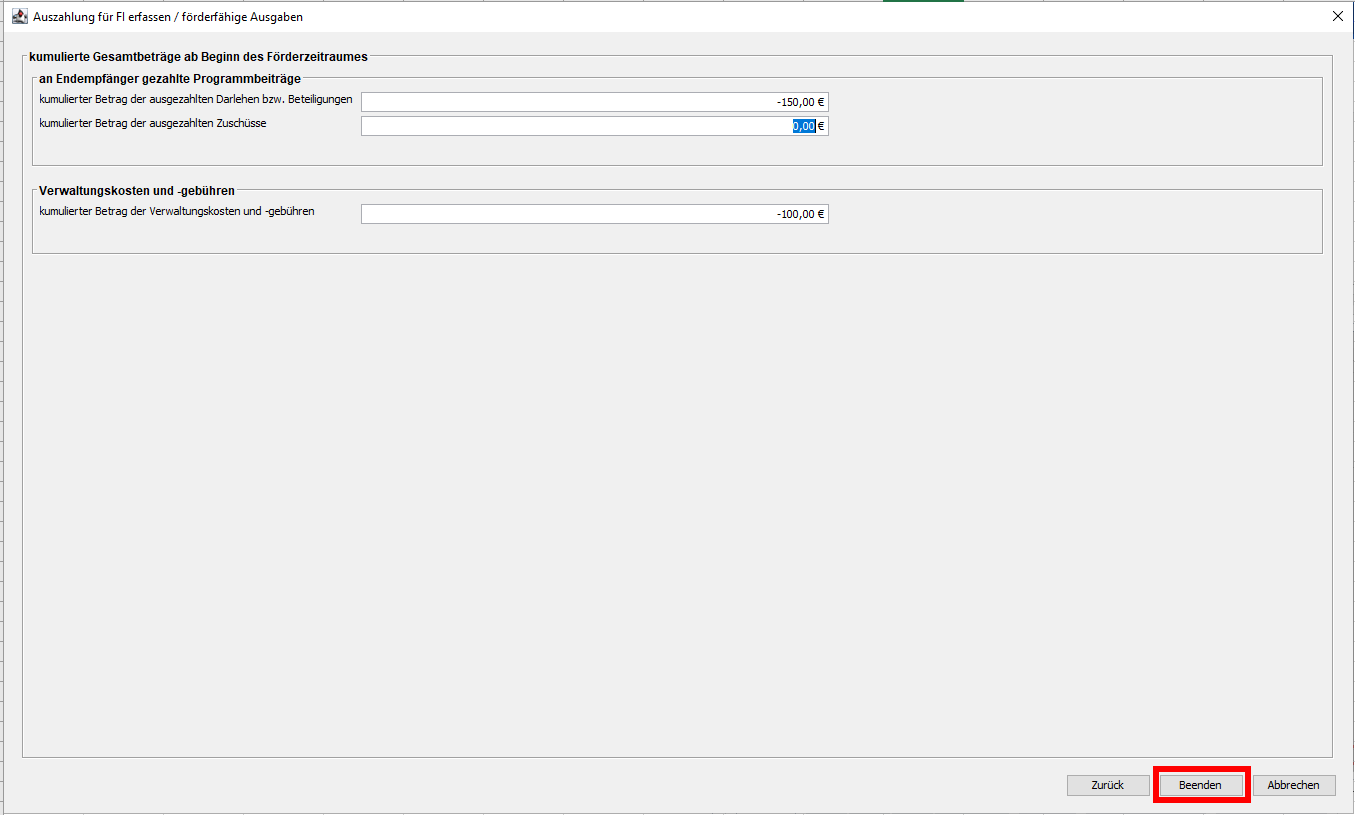Click the window title text in the title bar

coord(168,17)
